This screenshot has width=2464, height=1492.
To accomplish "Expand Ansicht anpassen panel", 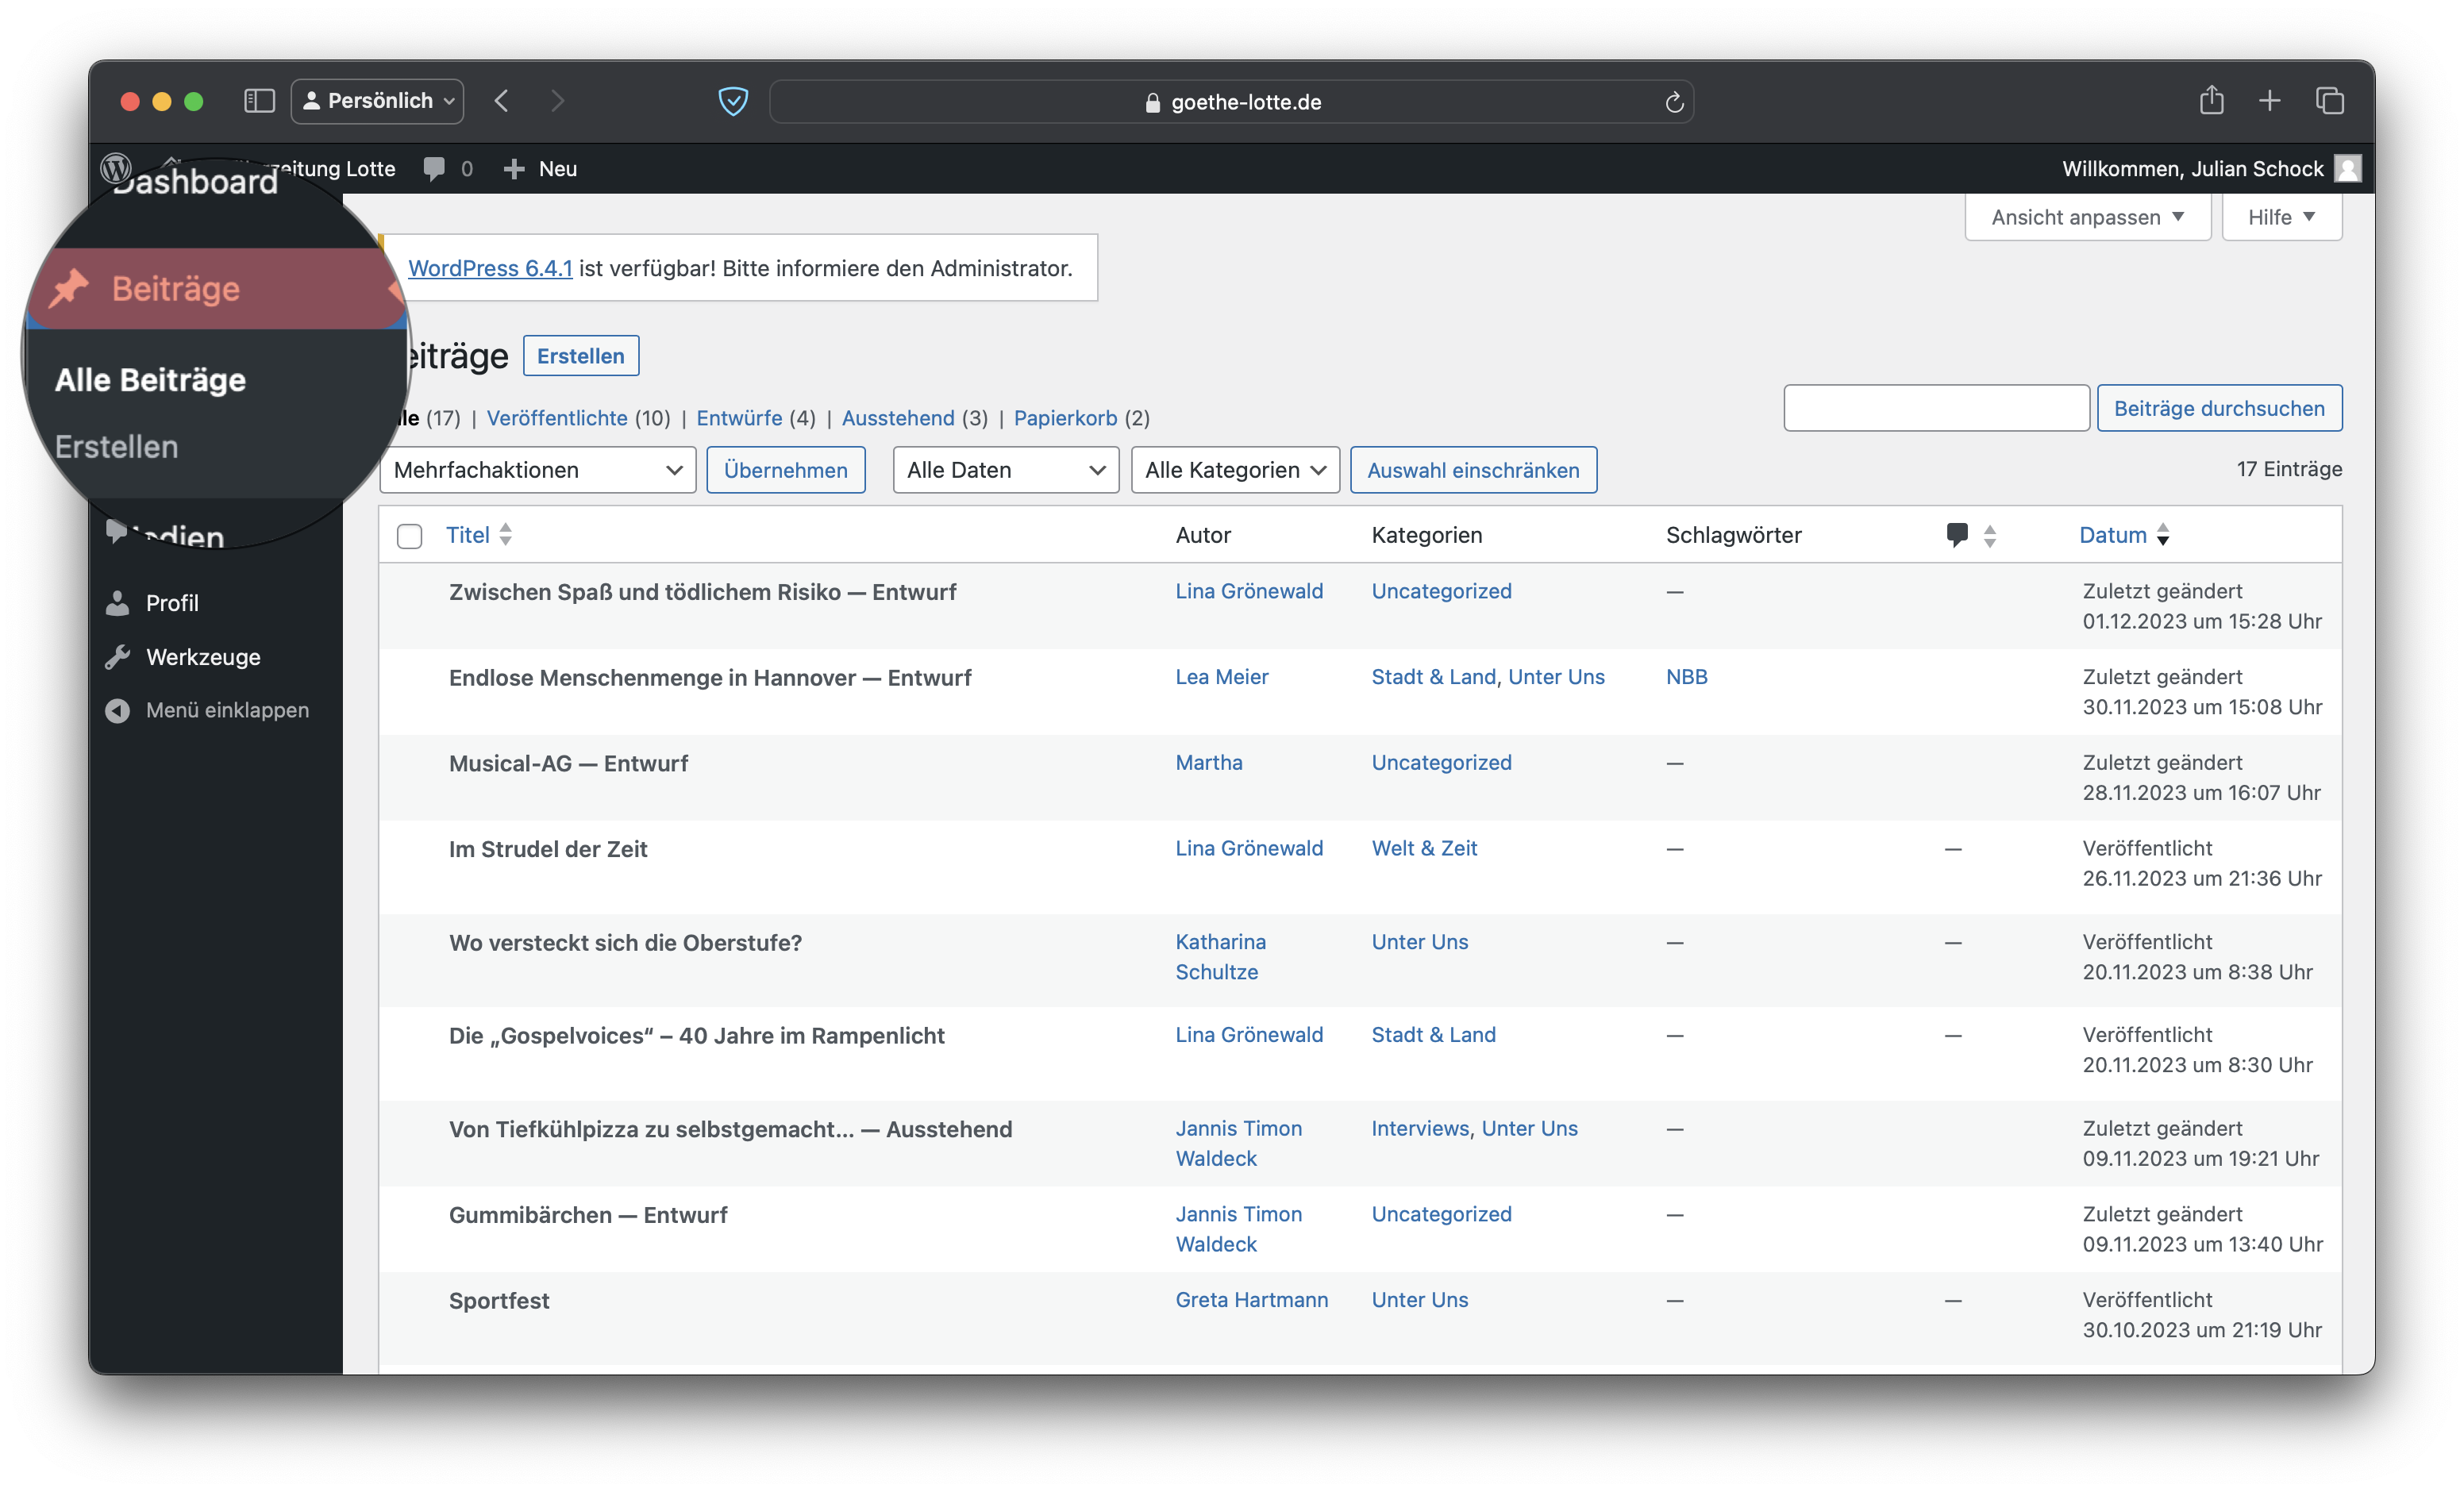I will point(2086,217).
